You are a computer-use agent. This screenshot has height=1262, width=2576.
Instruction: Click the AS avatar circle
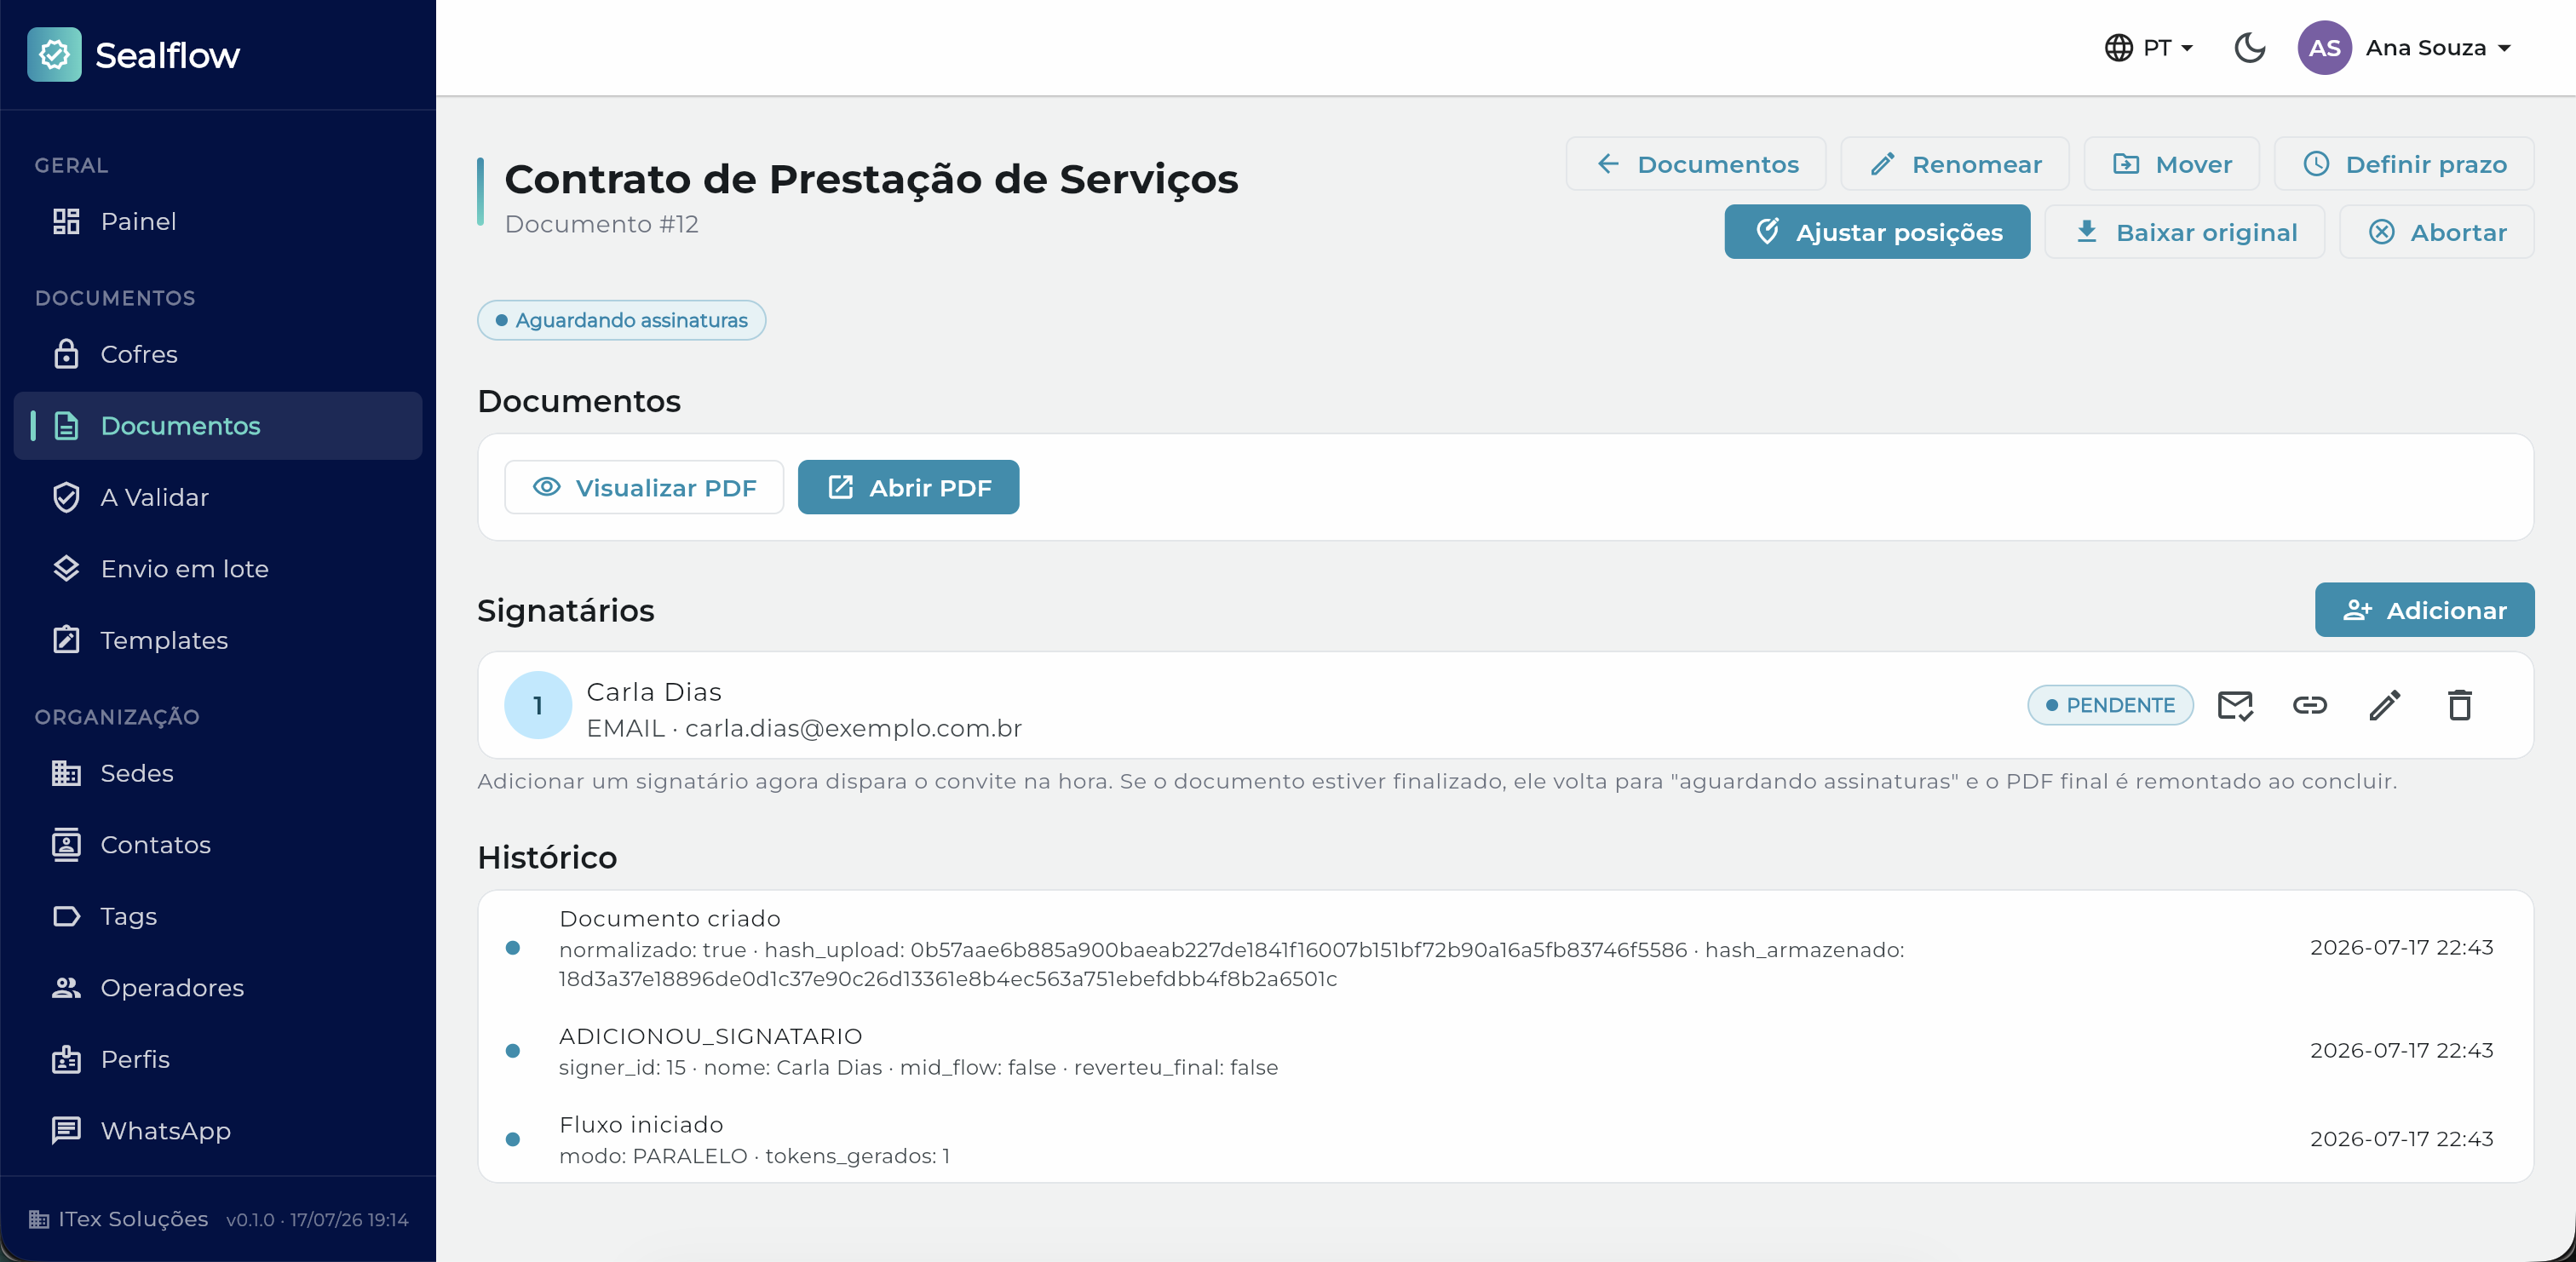(x=2325, y=48)
